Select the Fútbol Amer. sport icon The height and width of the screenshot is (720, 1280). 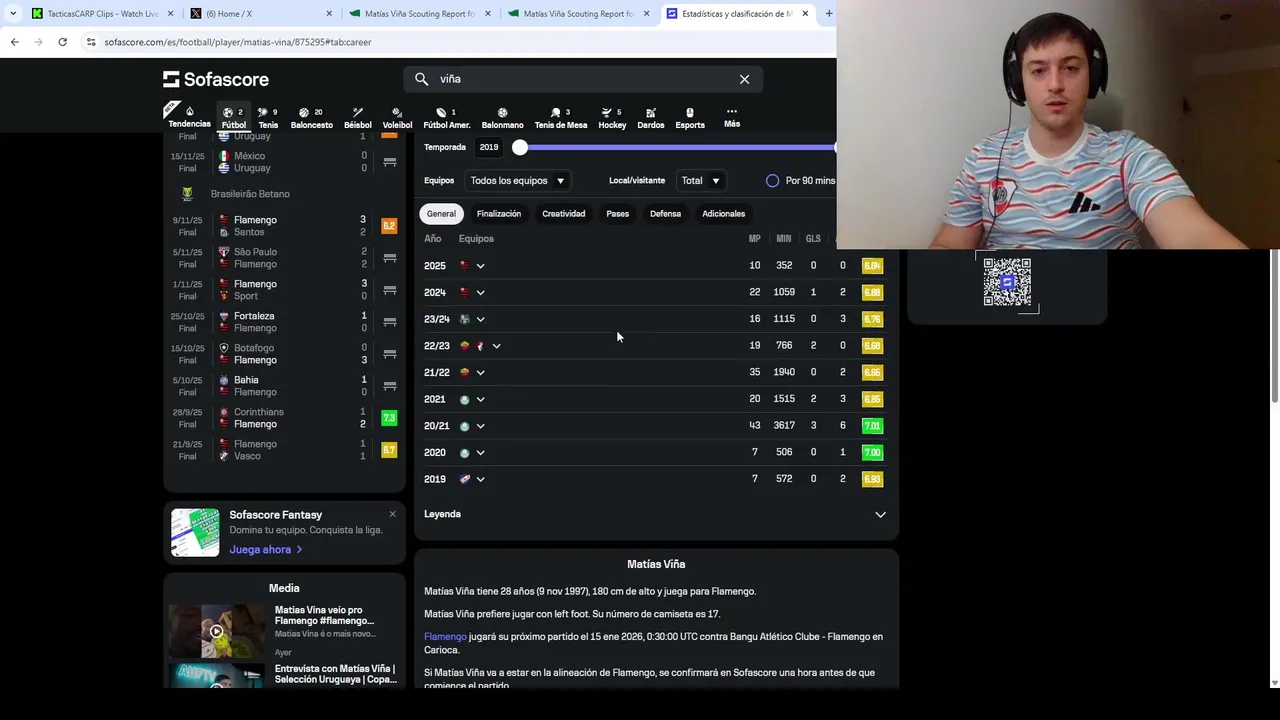(446, 118)
